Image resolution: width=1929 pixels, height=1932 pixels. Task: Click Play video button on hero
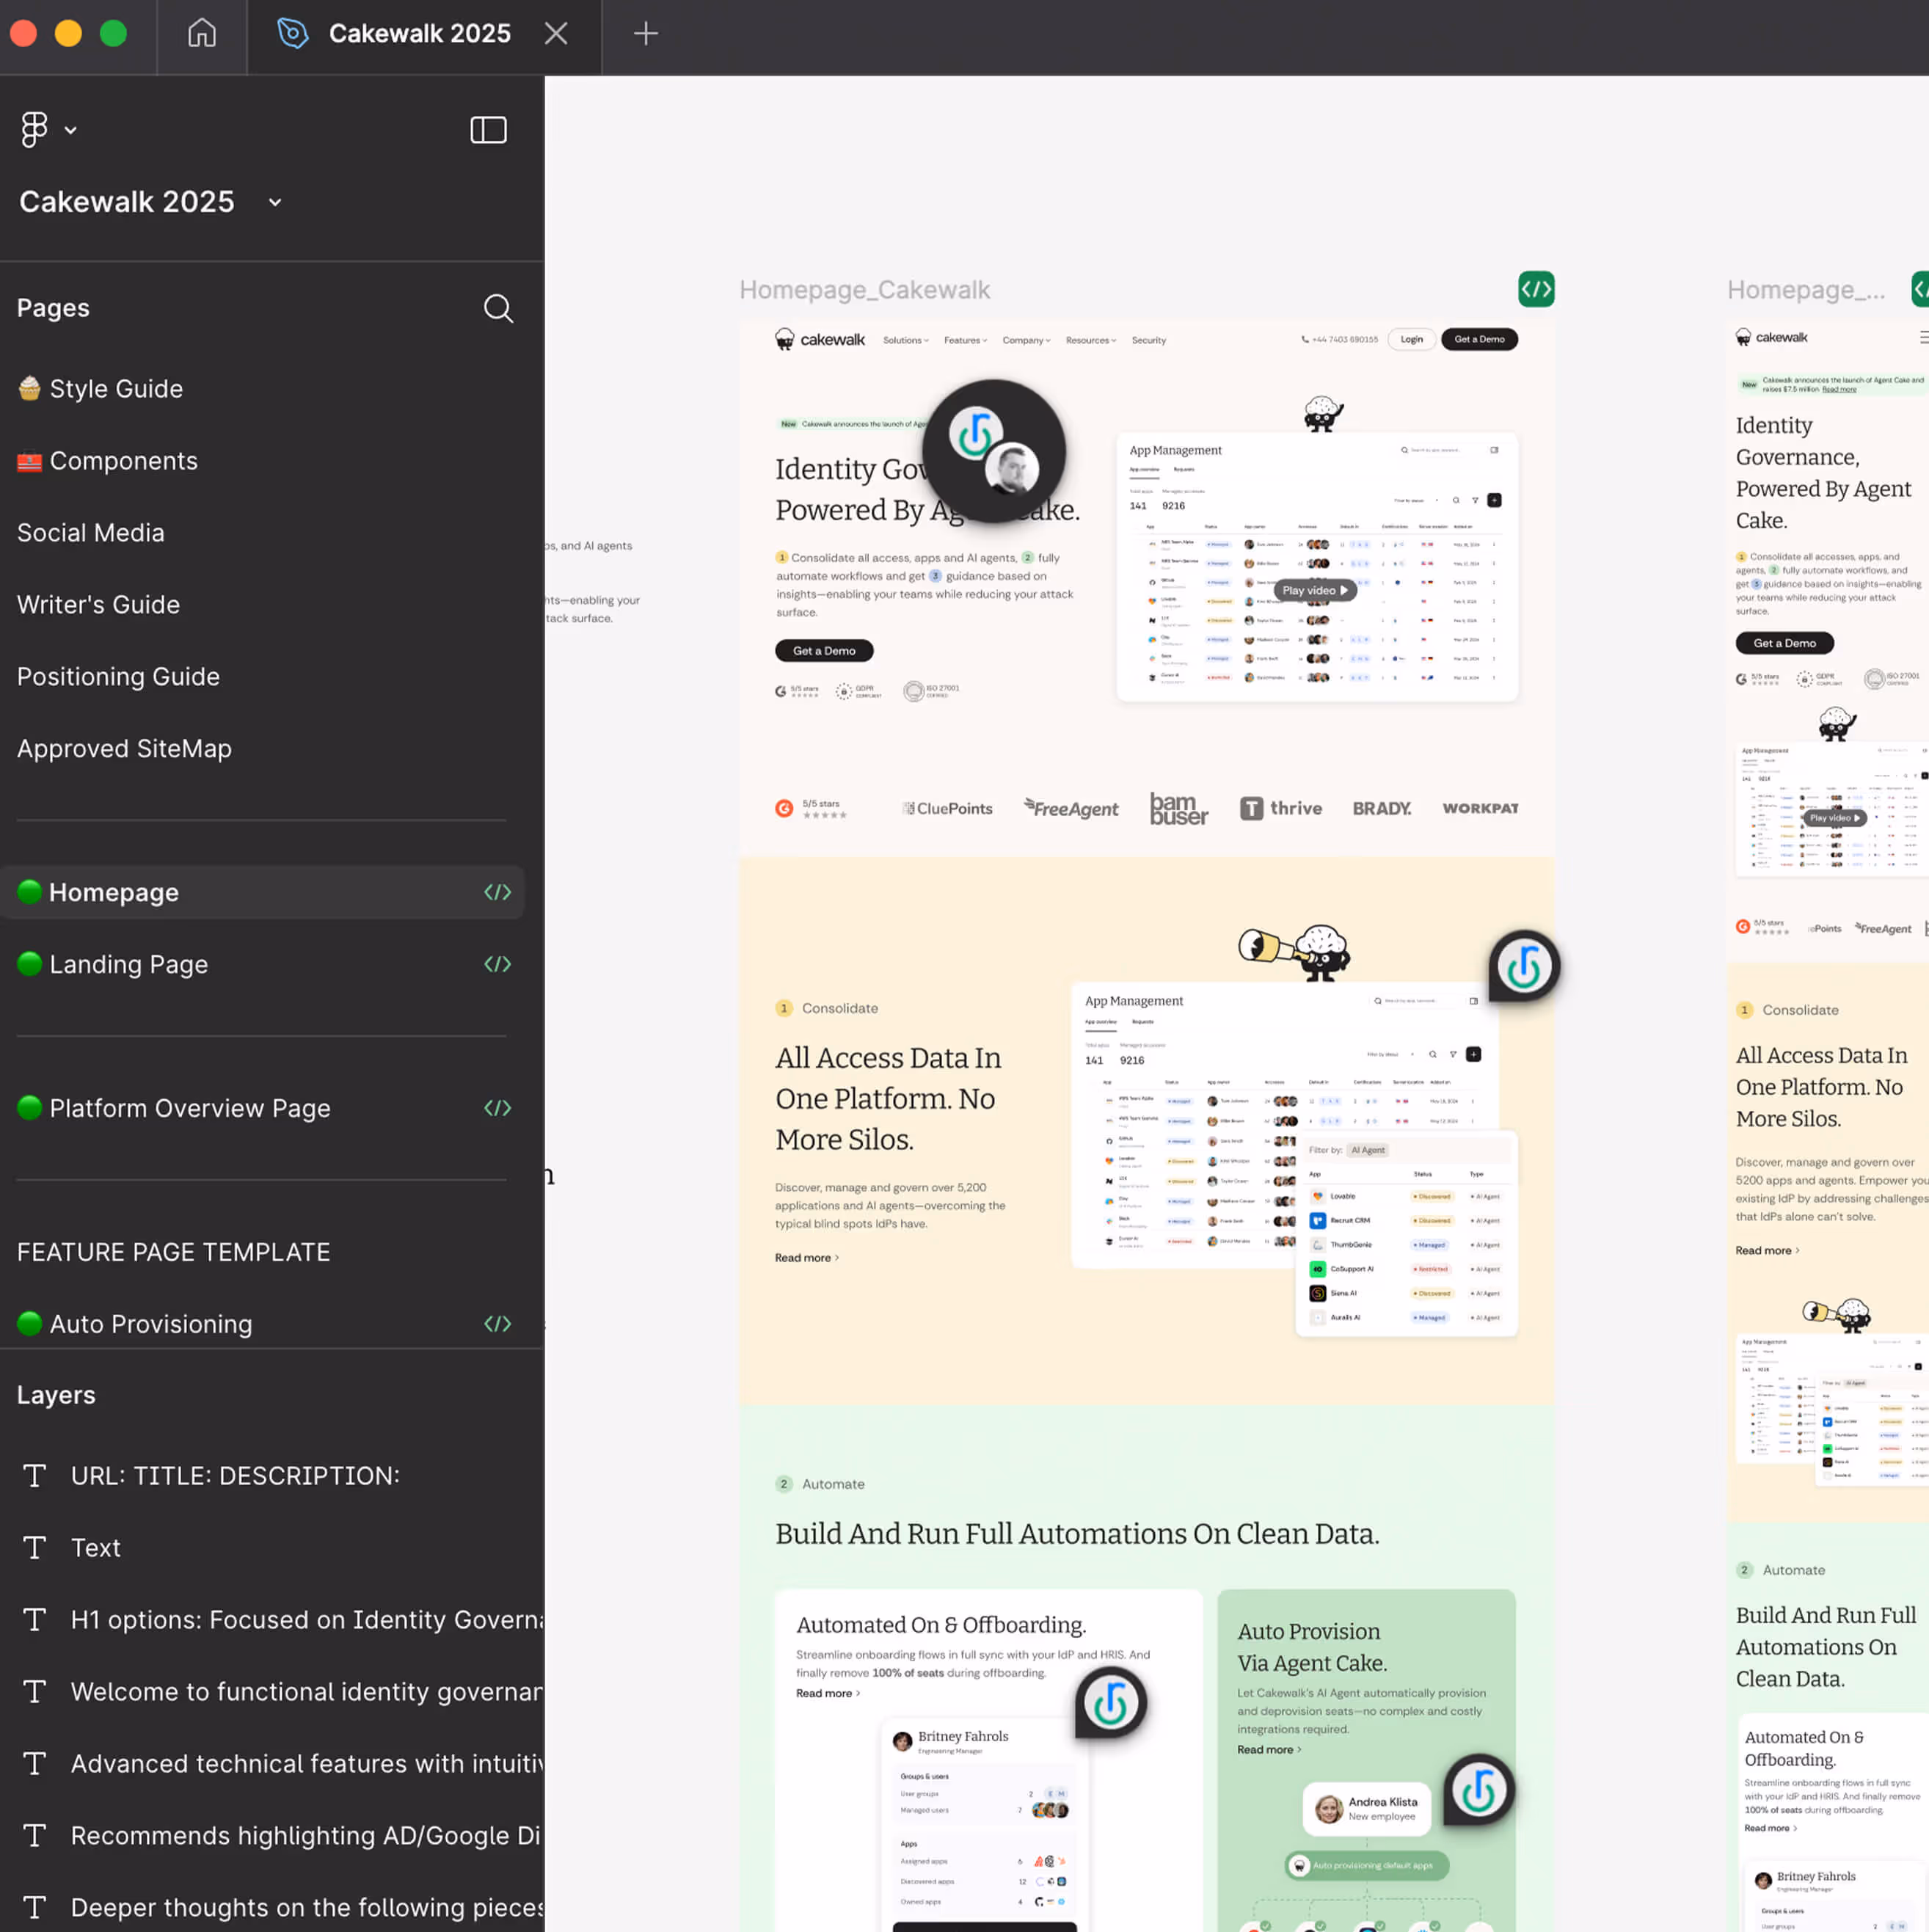tap(1314, 590)
